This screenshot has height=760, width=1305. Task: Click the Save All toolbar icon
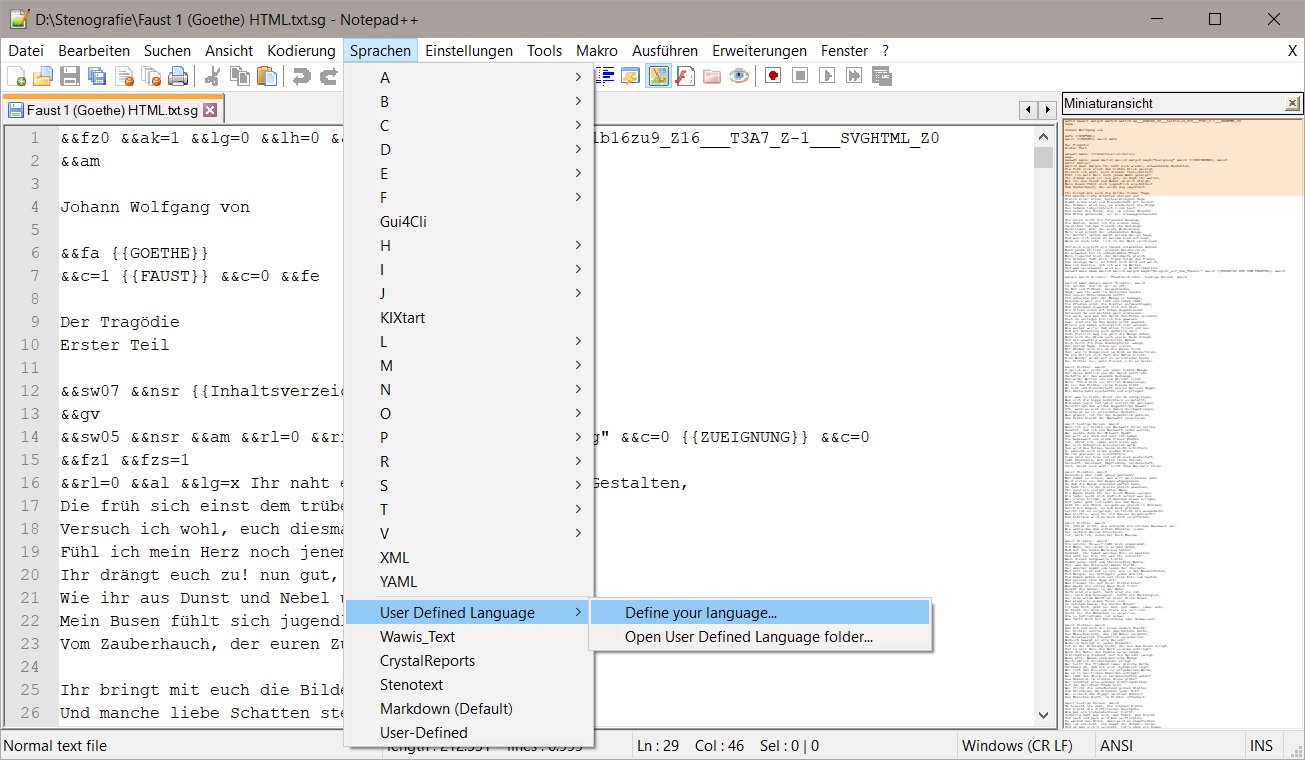coord(97,76)
